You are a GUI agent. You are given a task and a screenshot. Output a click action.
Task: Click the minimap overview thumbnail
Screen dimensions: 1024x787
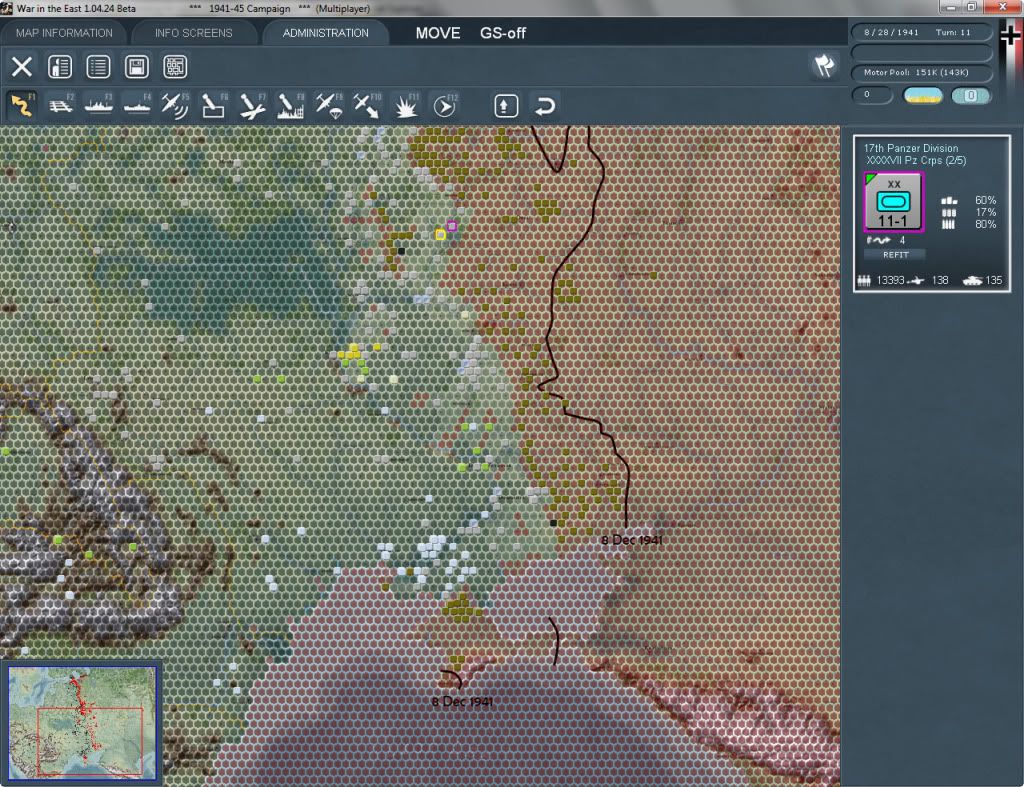click(x=82, y=723)
